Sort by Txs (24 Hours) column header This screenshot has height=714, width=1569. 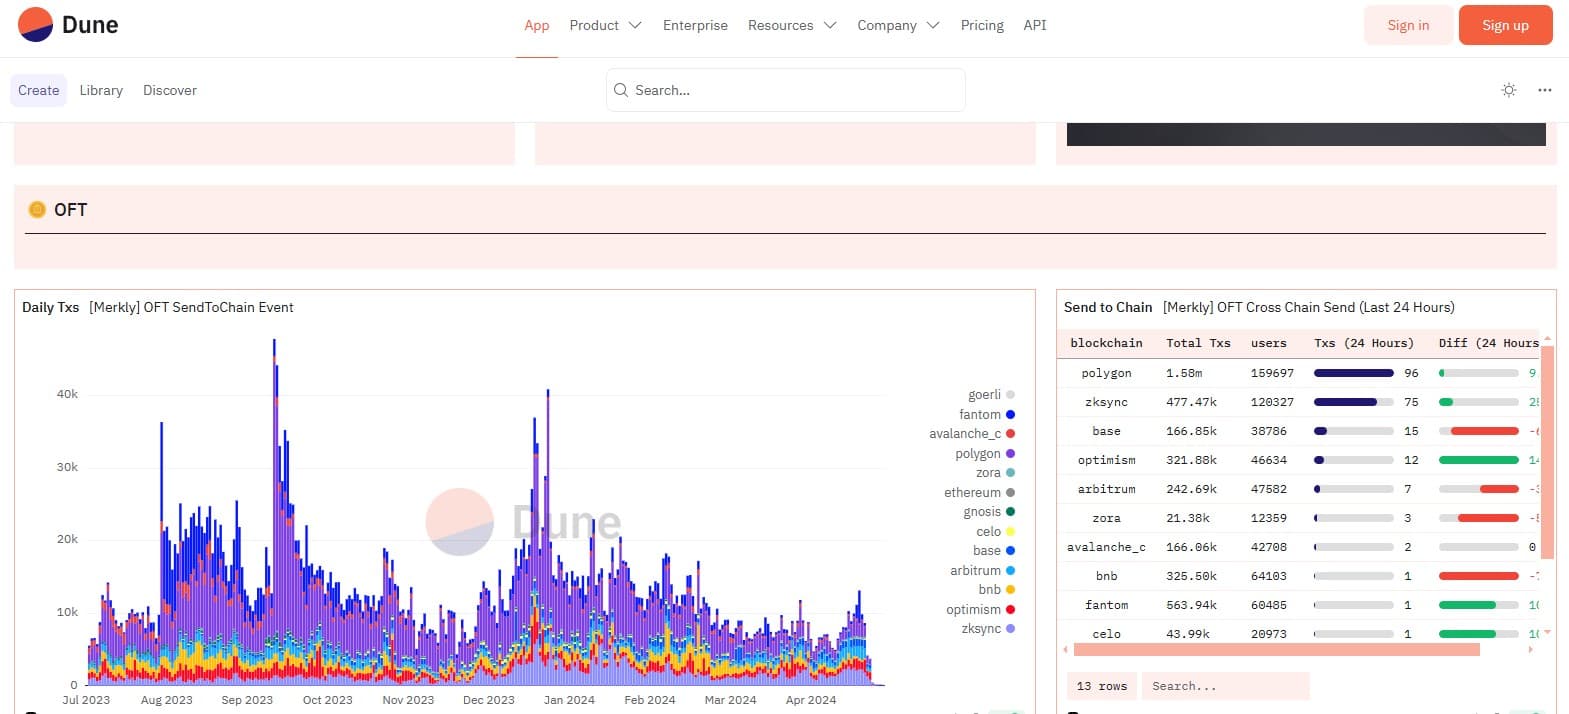click(1364, 343)
